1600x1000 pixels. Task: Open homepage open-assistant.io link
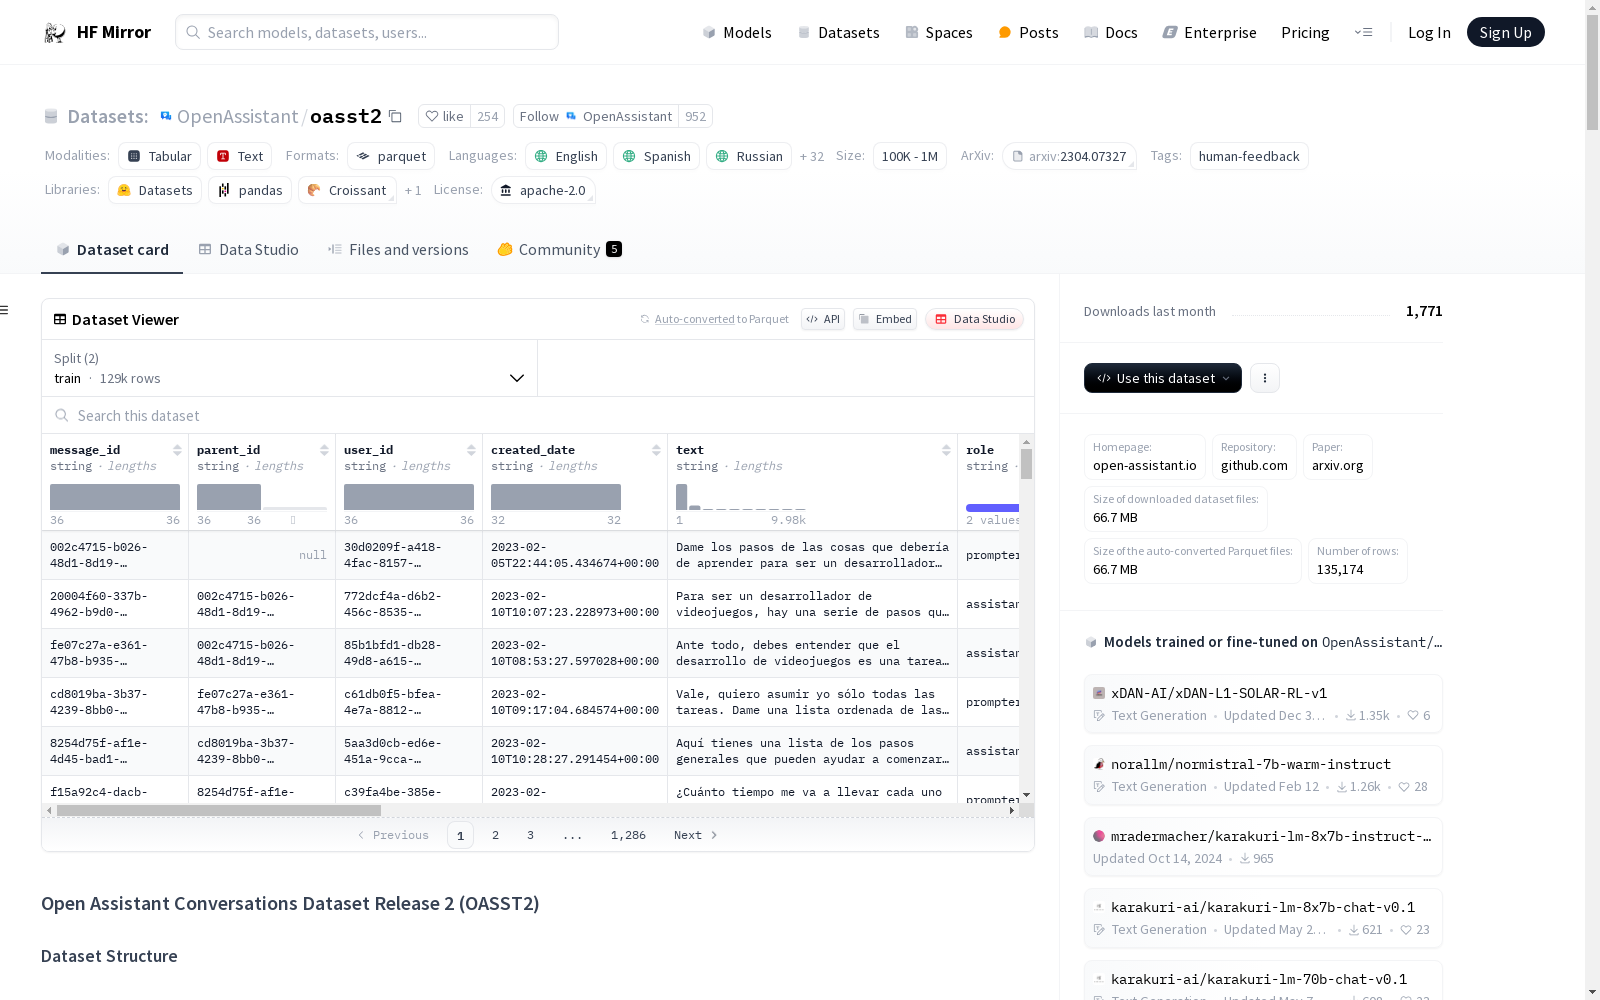(x=1145, y=457)
